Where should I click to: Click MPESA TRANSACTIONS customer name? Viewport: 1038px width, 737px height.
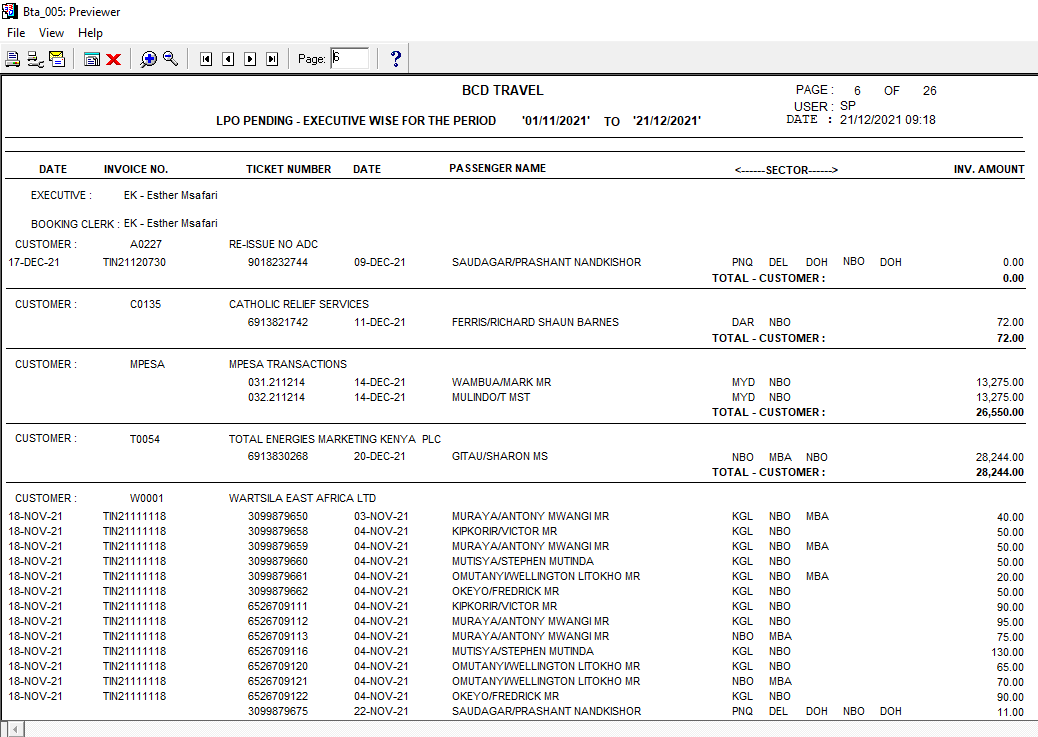pyautogui.click(x=288, y=364)
